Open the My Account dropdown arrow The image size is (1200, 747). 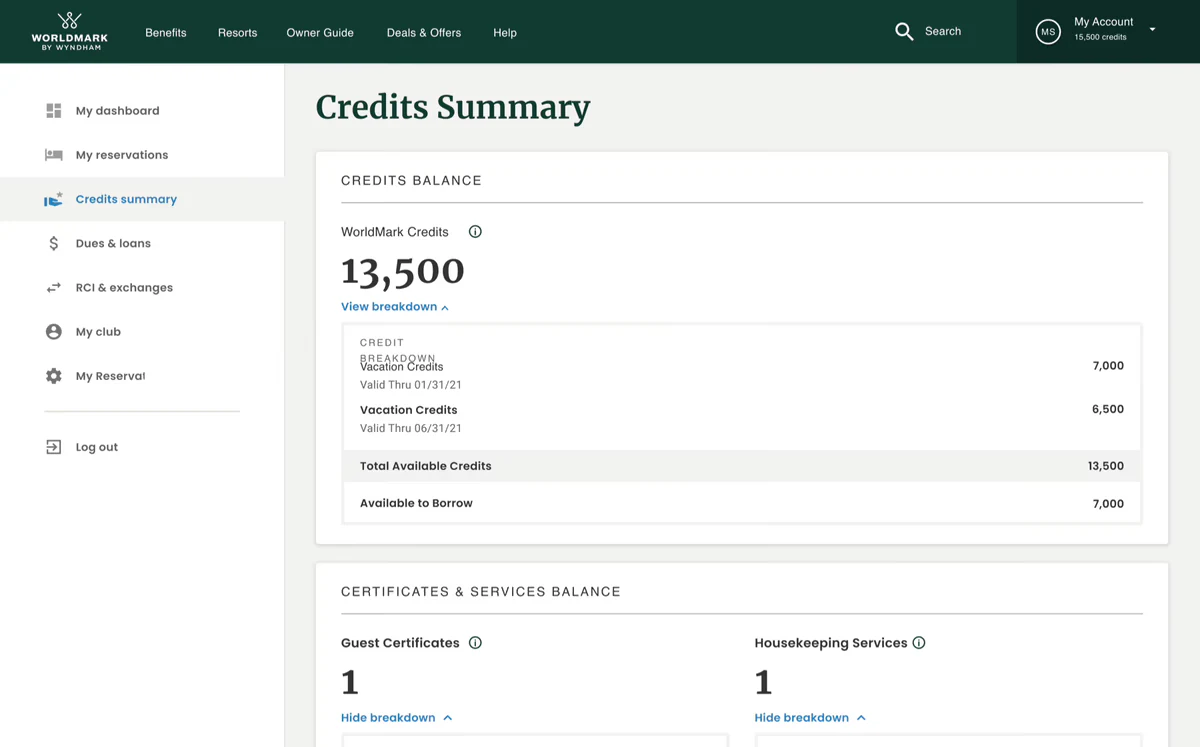click(x=1152, y=30)
